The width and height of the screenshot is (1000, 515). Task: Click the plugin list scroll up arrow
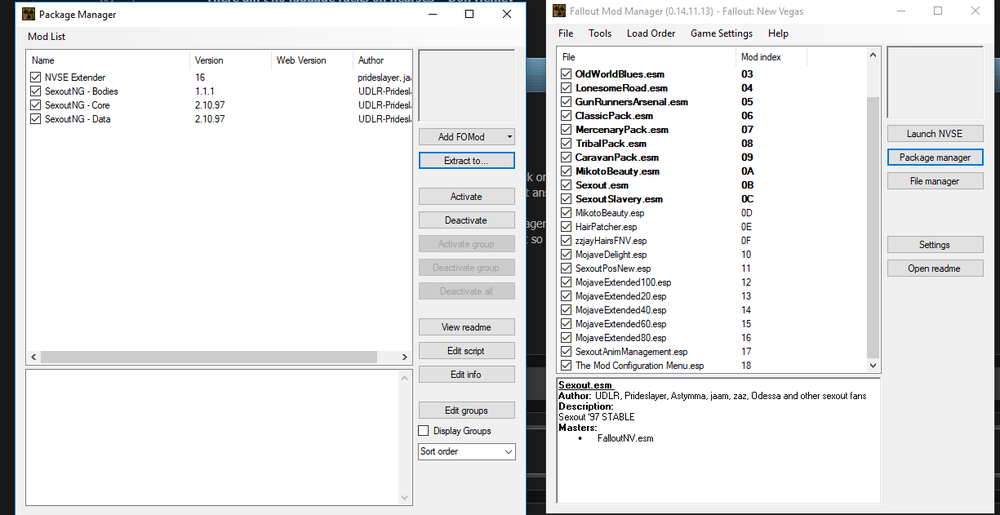873,55
